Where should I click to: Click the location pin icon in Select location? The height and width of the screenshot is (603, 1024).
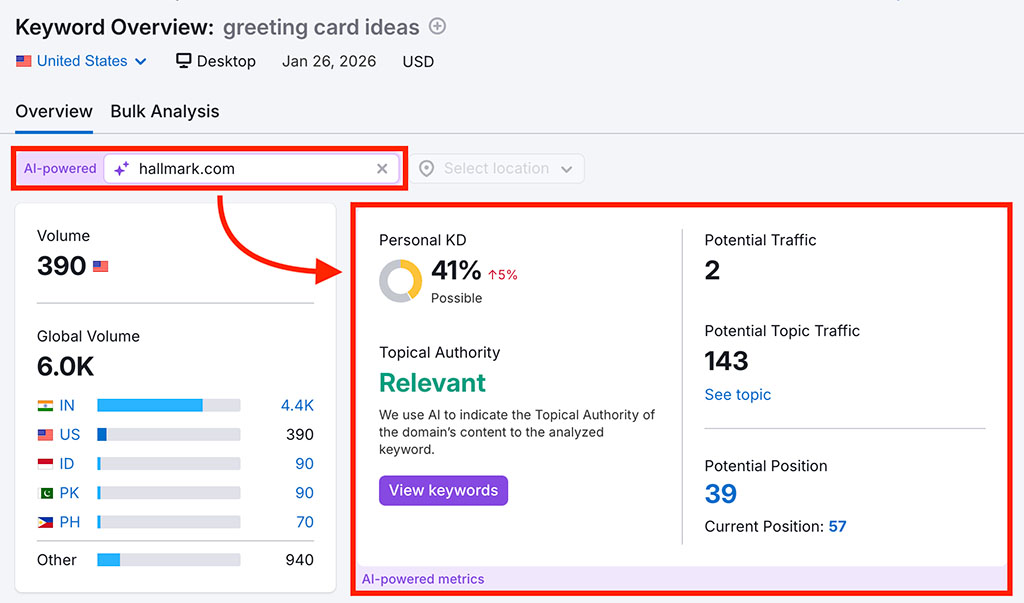point(427,168)
